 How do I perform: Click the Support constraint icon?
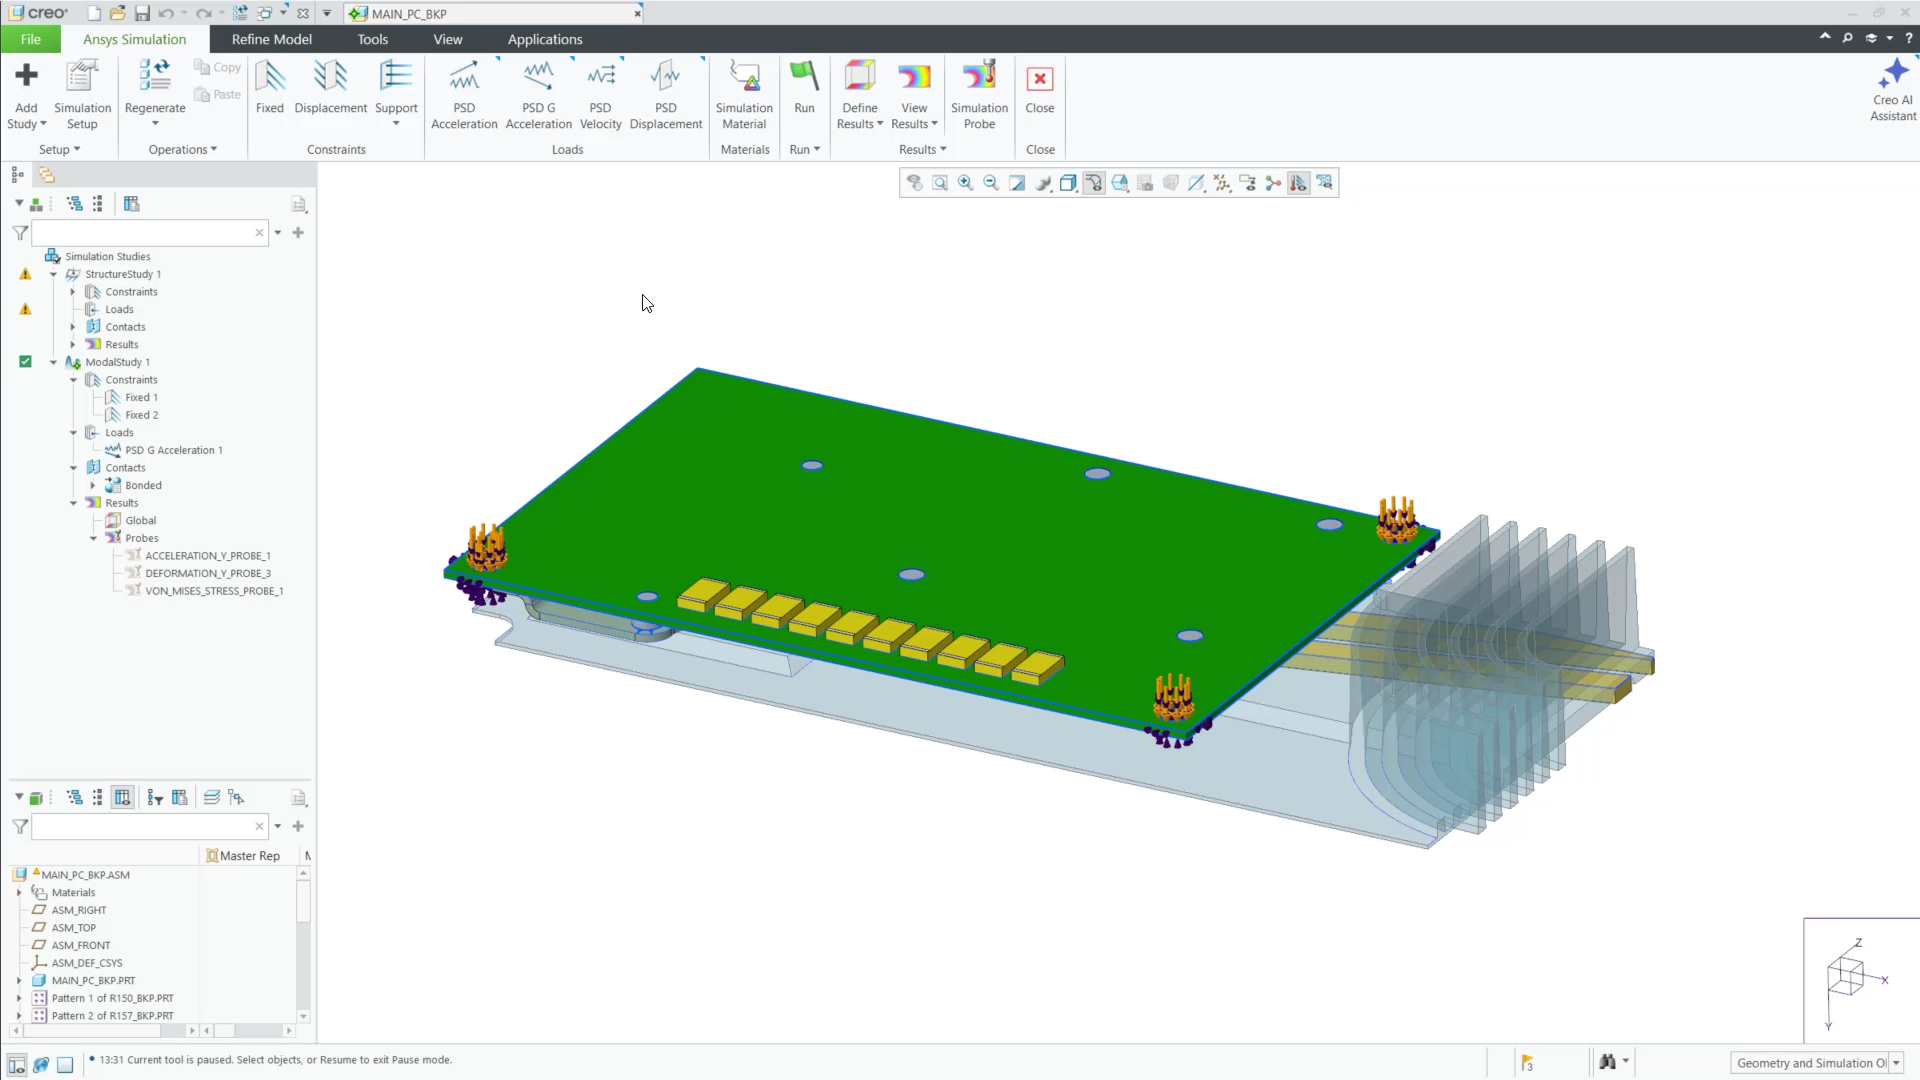click(396, 76)
